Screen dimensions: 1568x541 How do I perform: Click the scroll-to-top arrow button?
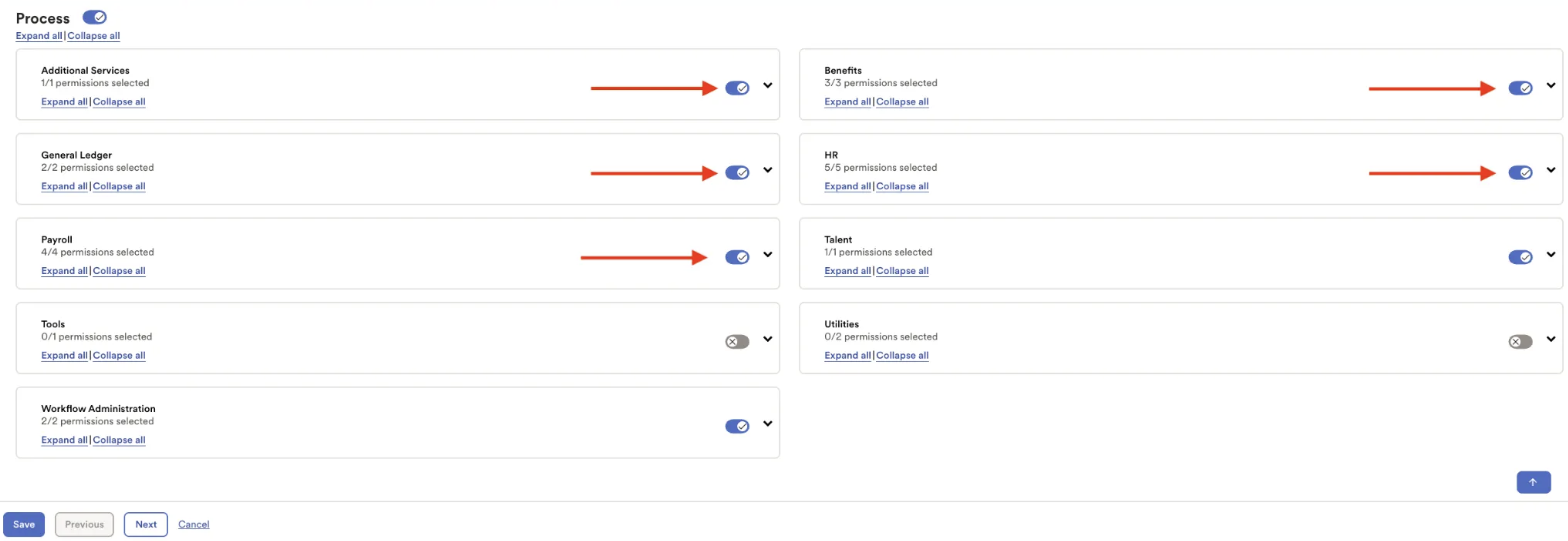click(x=1533, y=482)
